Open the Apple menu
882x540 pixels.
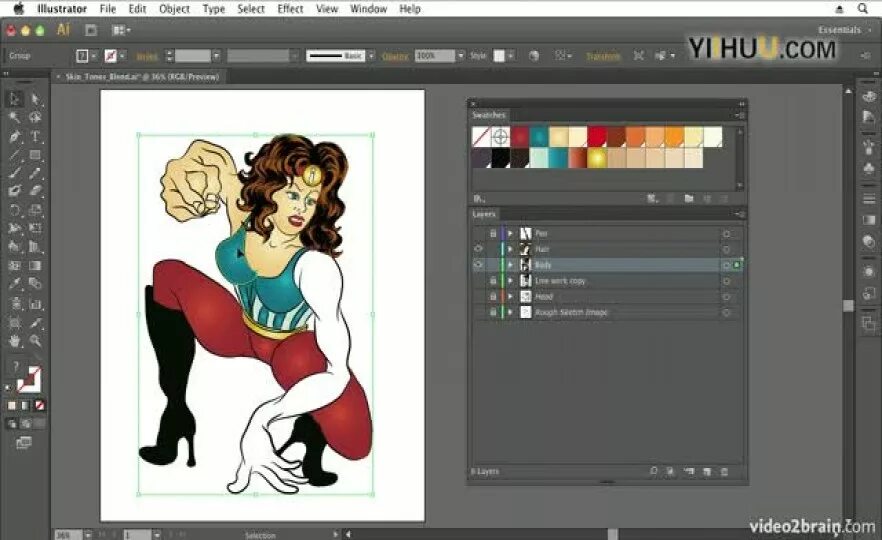[x=19, y=9]
